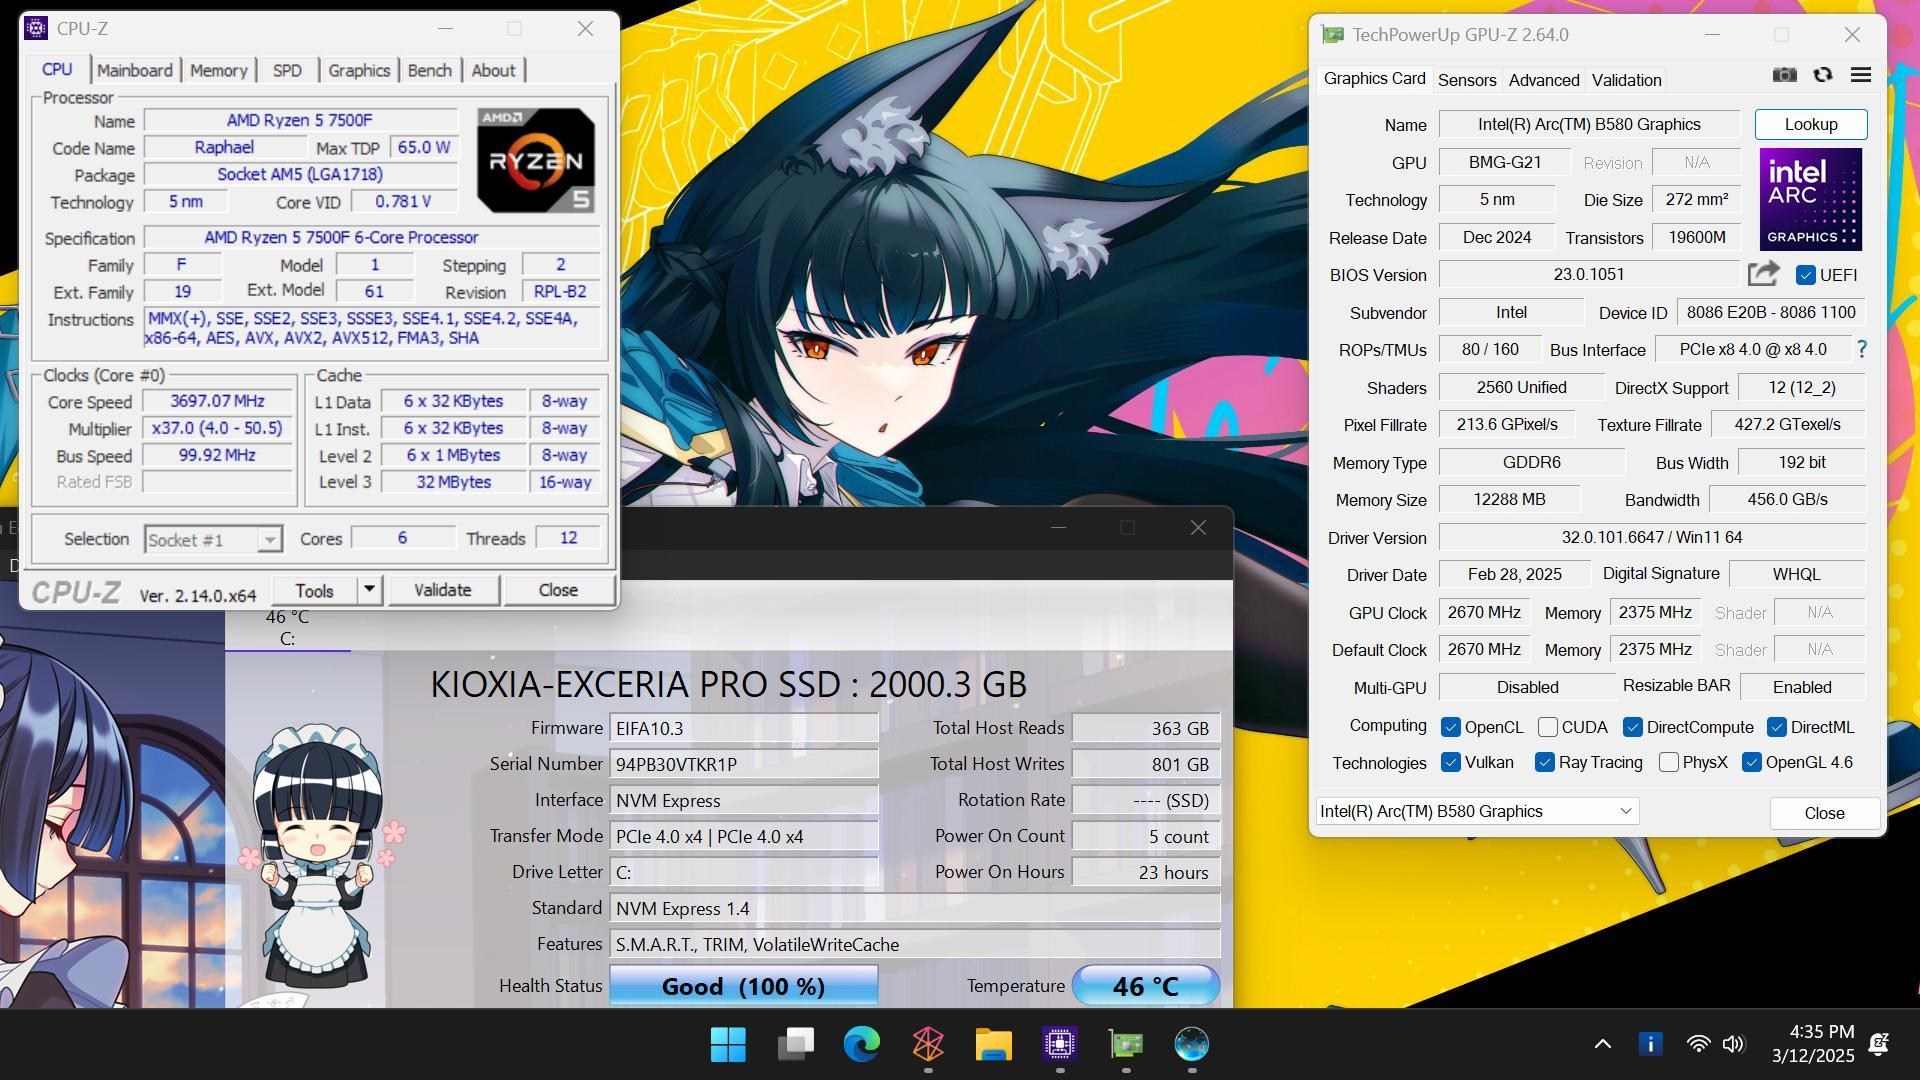Image resolution: width=1920 pixels, height=1080 pixels.
Task: Toggle the PhysX checkbox
Action: click(x=1668, y=762)
